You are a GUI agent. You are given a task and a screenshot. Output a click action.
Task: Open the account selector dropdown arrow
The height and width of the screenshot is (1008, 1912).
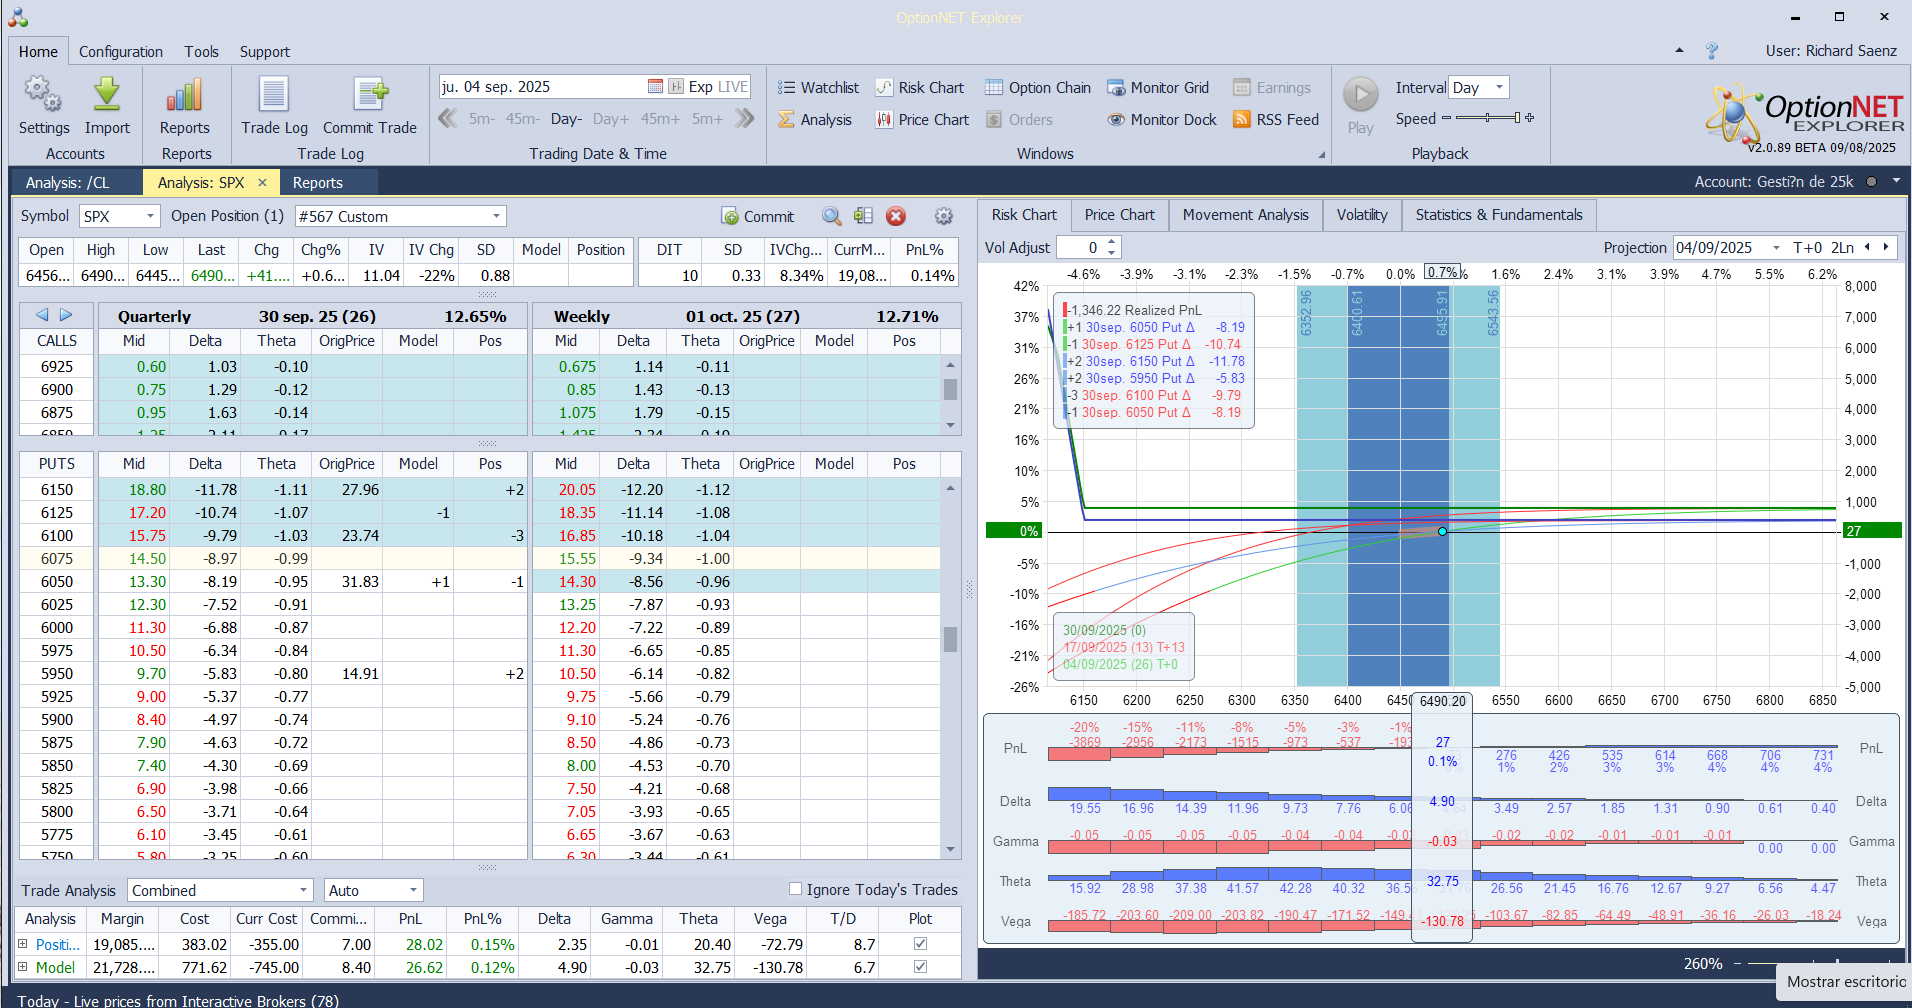pyautogui.click(x=1896, y=182)
